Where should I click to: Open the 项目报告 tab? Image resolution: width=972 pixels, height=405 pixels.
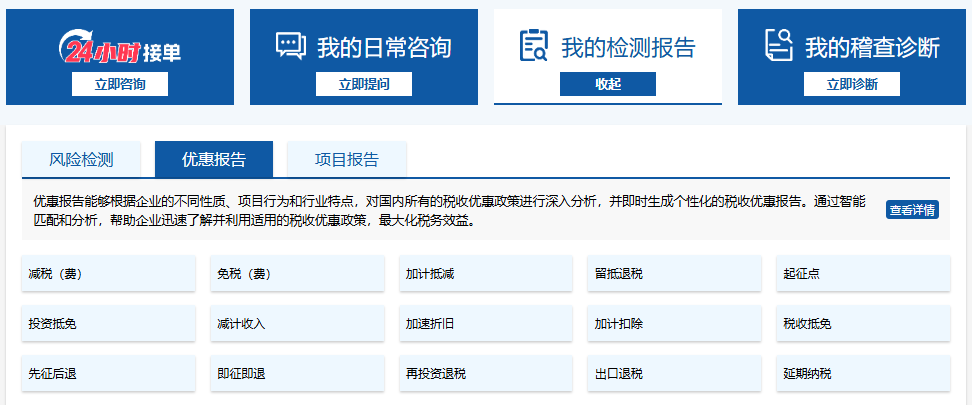pos(346,159)
